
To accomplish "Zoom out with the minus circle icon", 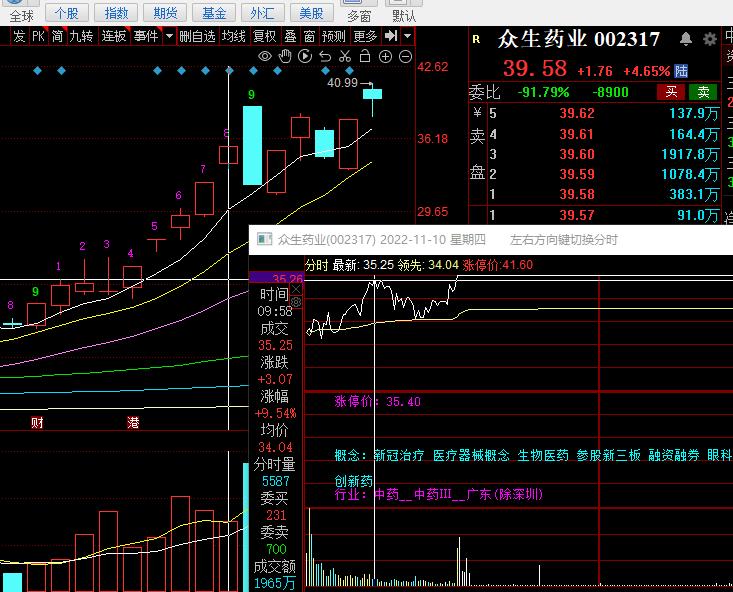I will pyautogui.click(x=405, y=57).
